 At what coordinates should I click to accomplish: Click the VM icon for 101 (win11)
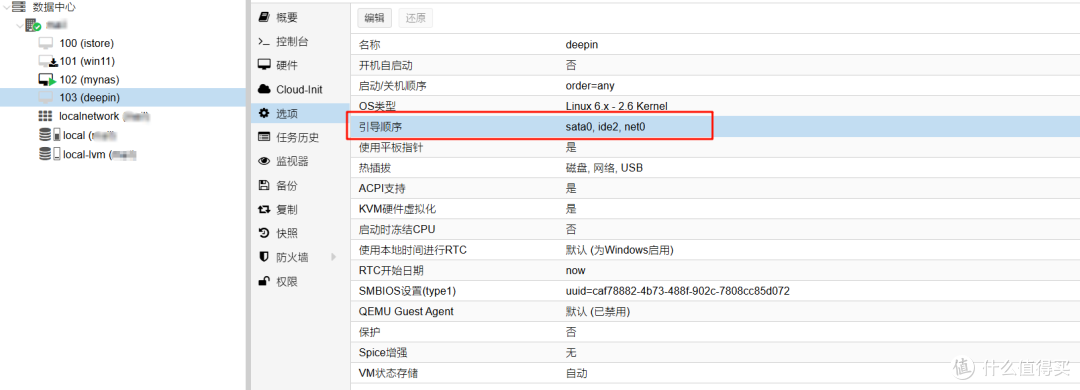[x=47, y=61]
